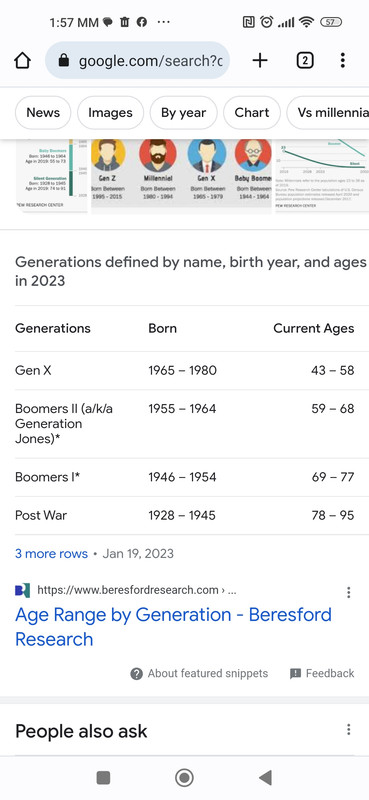Viewport: 369px width, 800px height.
Task: Tap Android back navigation triangle
Action: pyautogui.click(x=265, y=778)
